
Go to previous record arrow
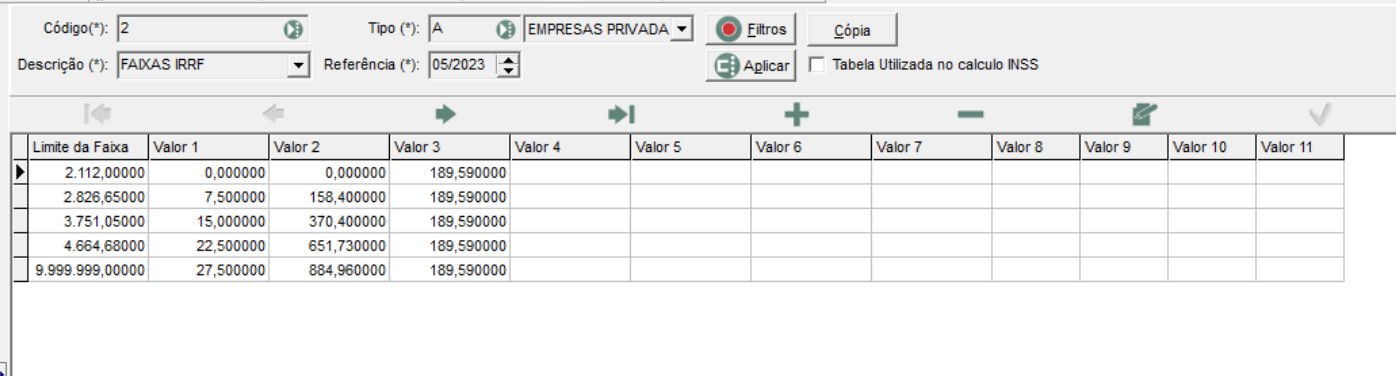pos(272,115)
